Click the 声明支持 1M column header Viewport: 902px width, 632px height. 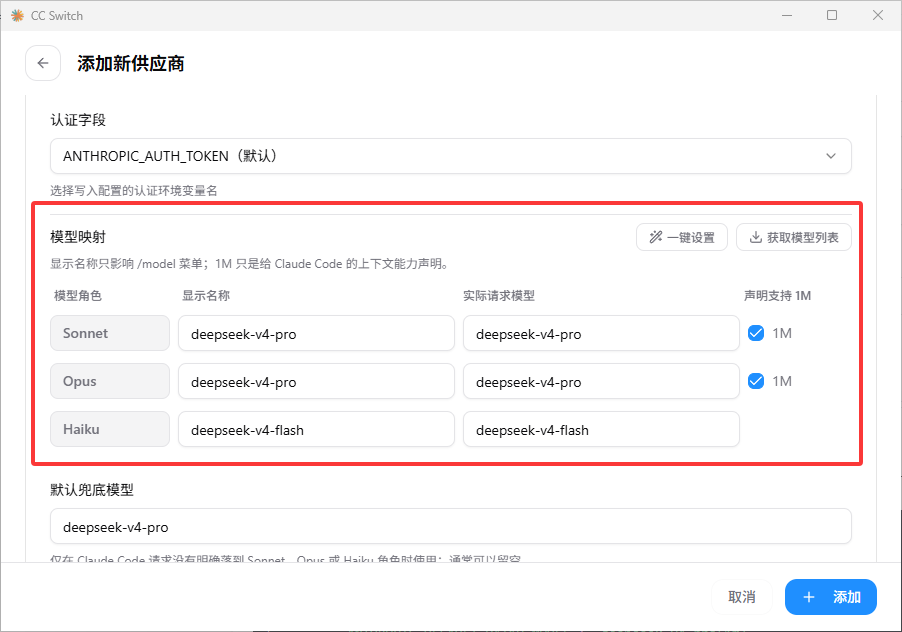click(777, 296)
